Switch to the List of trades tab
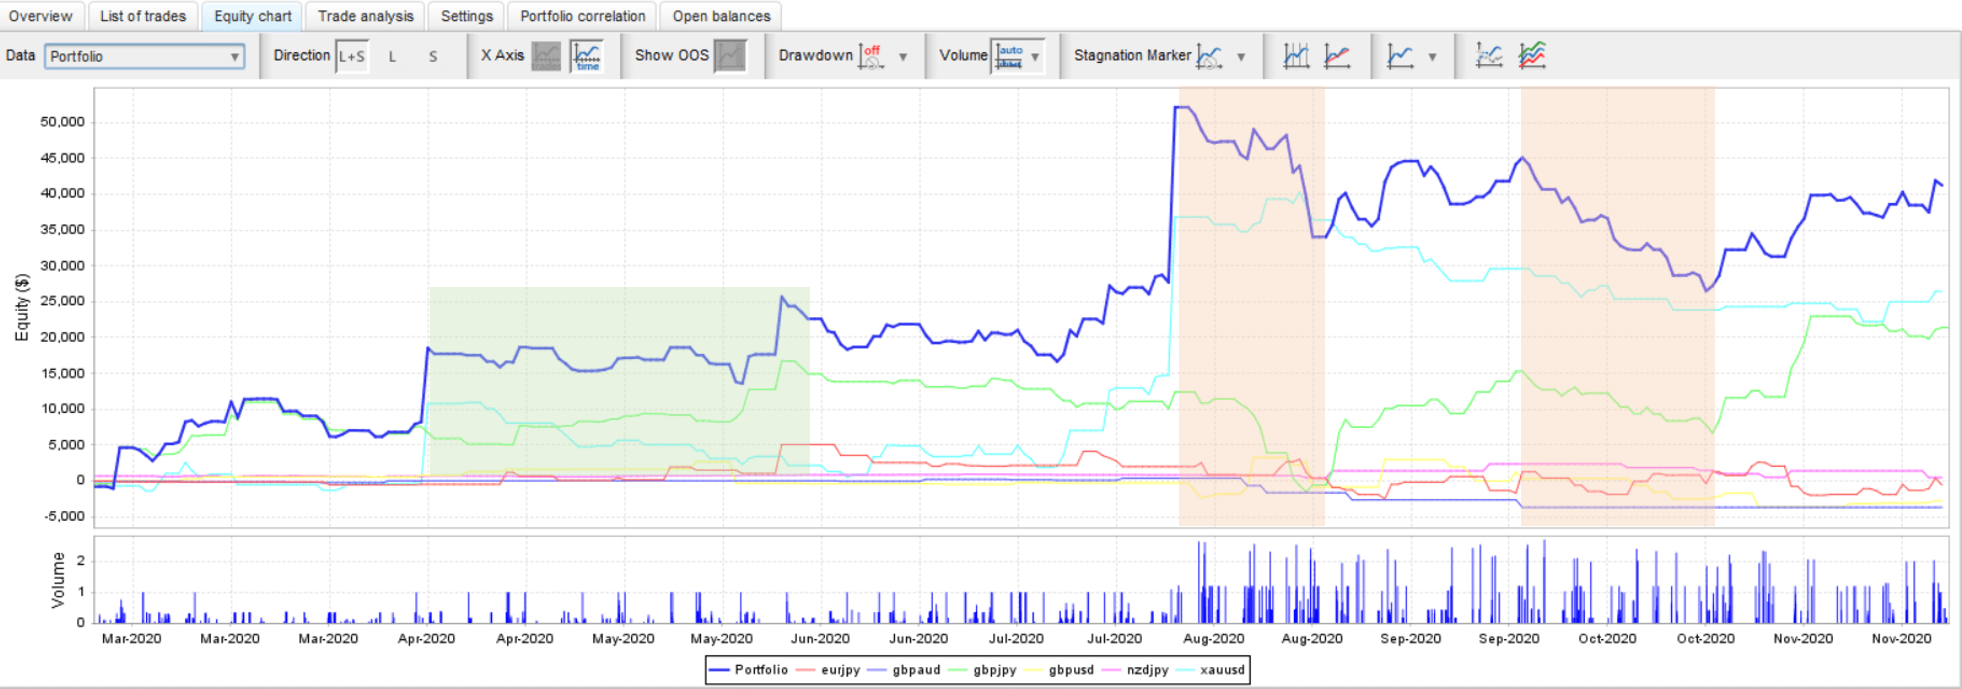Image resolution: width=1962 pixels, height=689 pixels. [143, 16]
